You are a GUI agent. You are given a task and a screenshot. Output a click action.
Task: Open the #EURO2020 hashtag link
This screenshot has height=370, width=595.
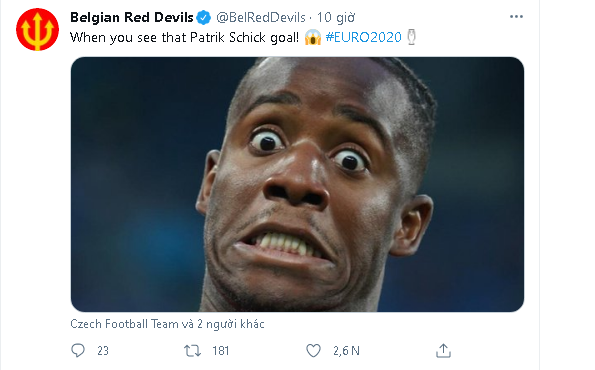[364, 38]
